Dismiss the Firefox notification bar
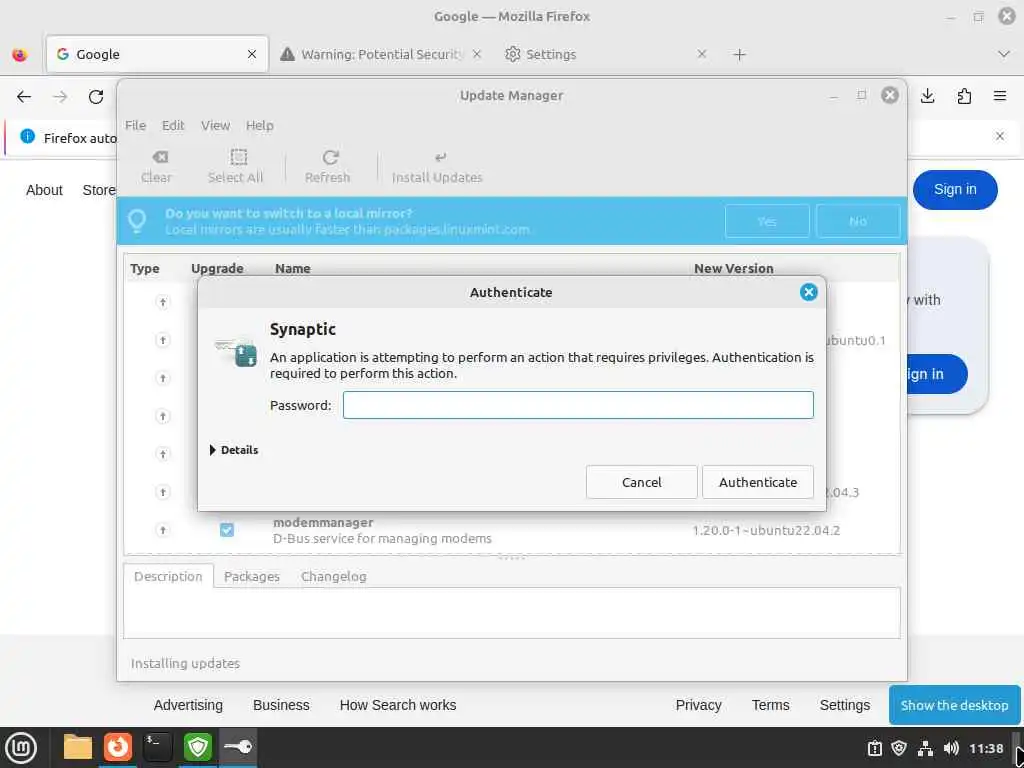Viewport: 1024px width, 768px height. click(1000, 136)
